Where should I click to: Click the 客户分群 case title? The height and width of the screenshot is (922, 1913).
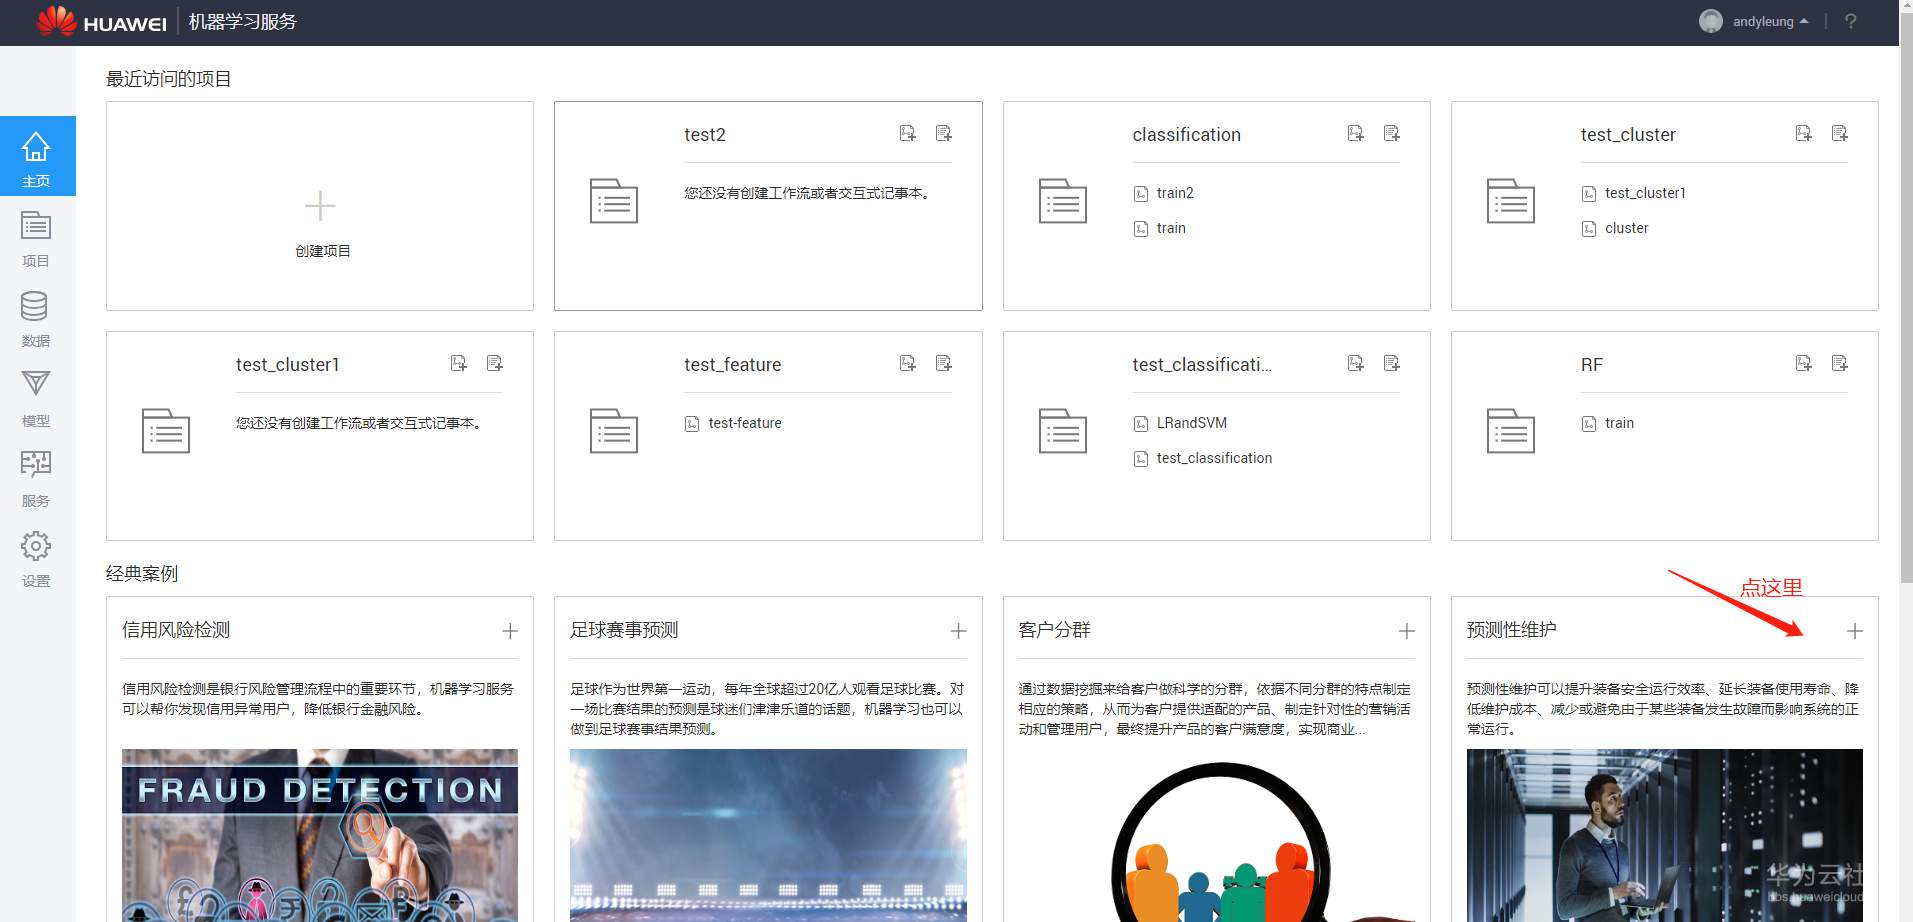tap(1054, 630)
